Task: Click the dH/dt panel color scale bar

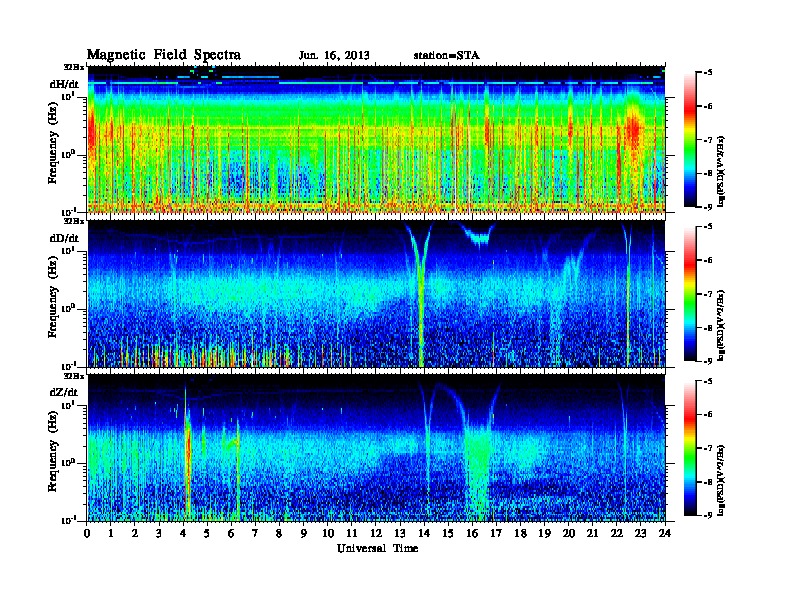Action: 690,140
